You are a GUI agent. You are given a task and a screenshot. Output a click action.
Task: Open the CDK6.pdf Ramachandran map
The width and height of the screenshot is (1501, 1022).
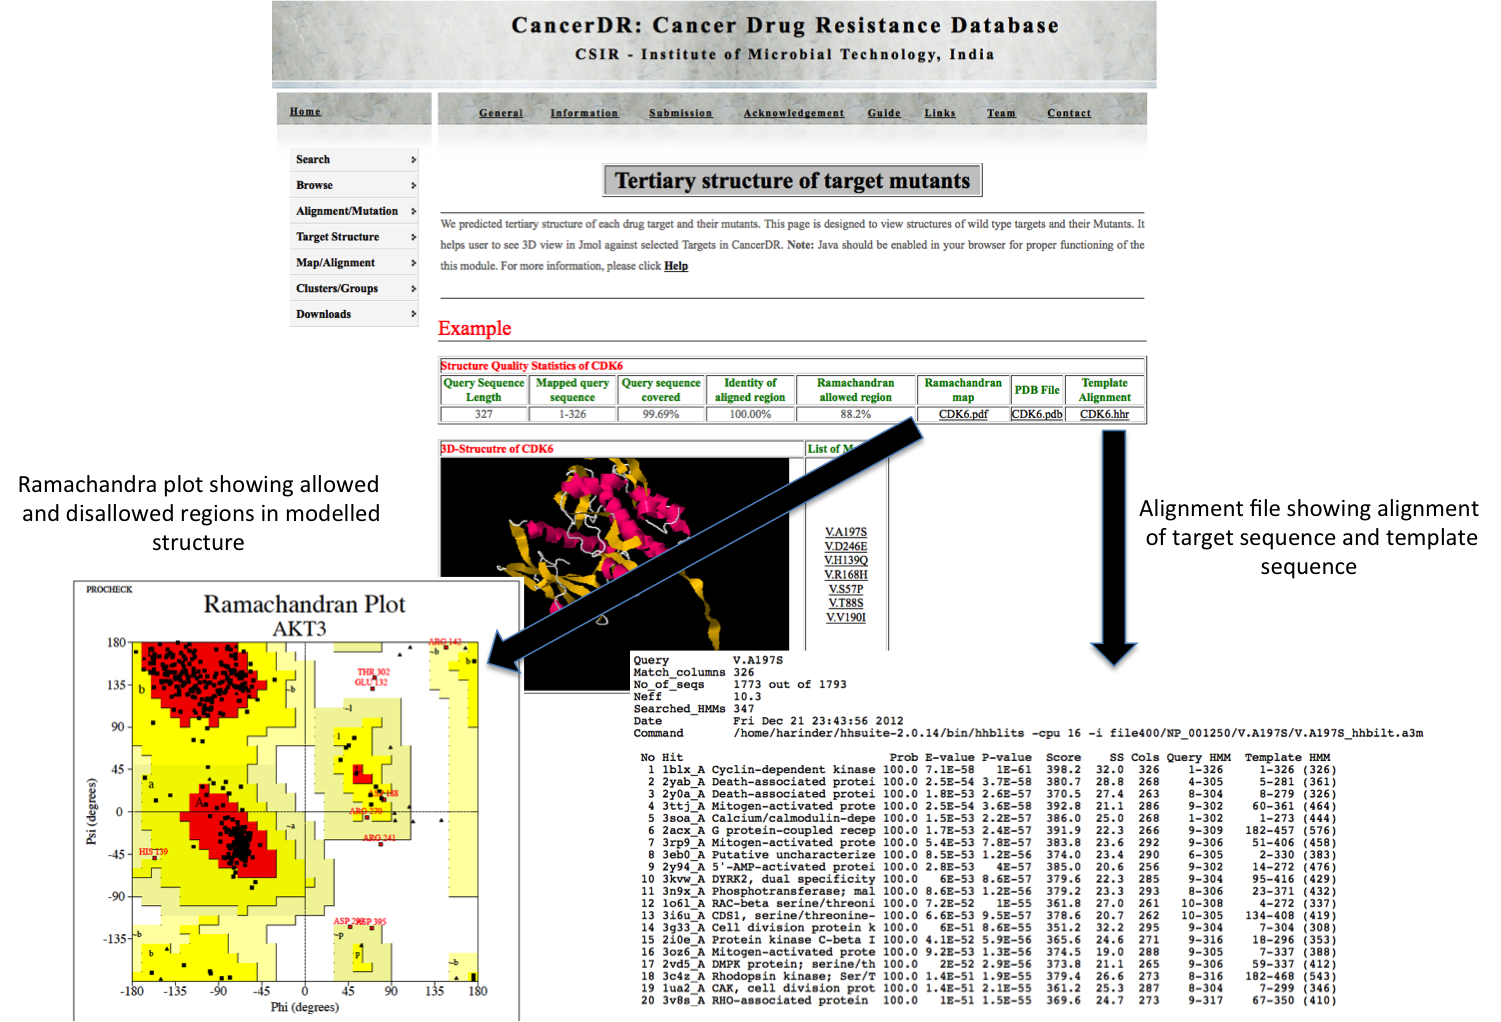pyautogui.click(x=963, y=414)
